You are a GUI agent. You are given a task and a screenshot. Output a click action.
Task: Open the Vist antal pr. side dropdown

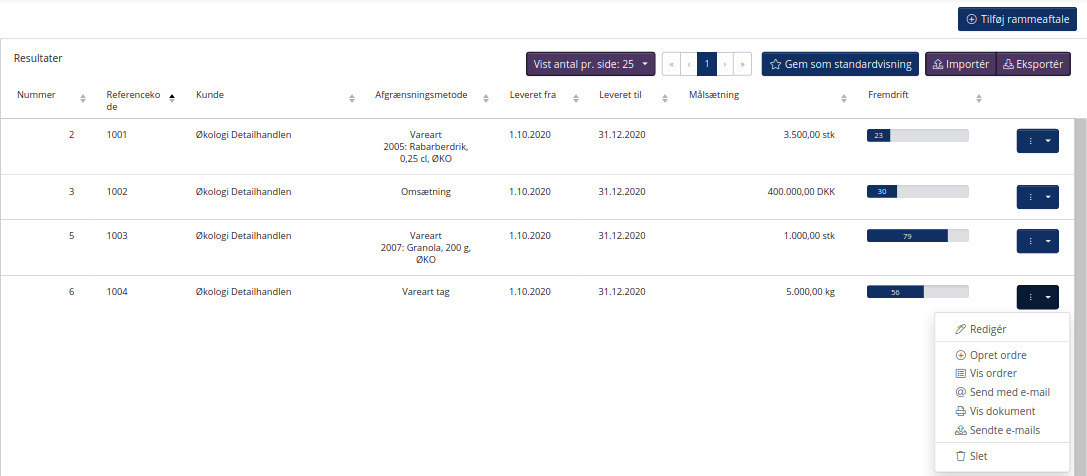tap(590, 64)
